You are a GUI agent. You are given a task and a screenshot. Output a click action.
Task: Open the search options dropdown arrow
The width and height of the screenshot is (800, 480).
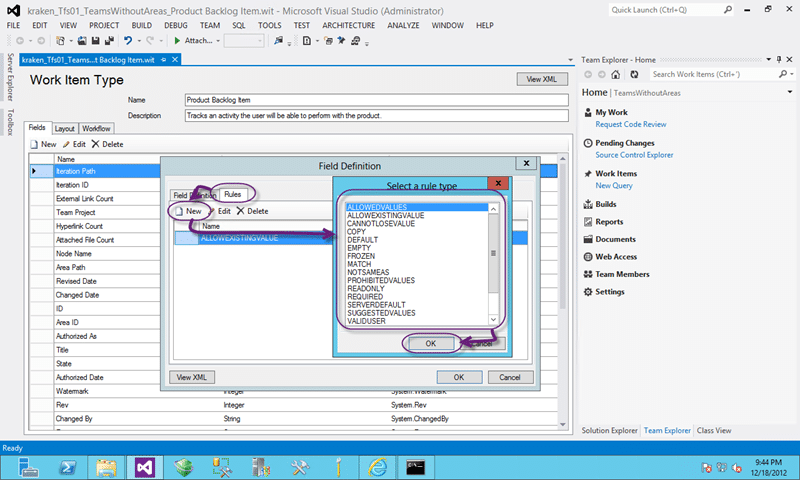click(x=792, y=74)
